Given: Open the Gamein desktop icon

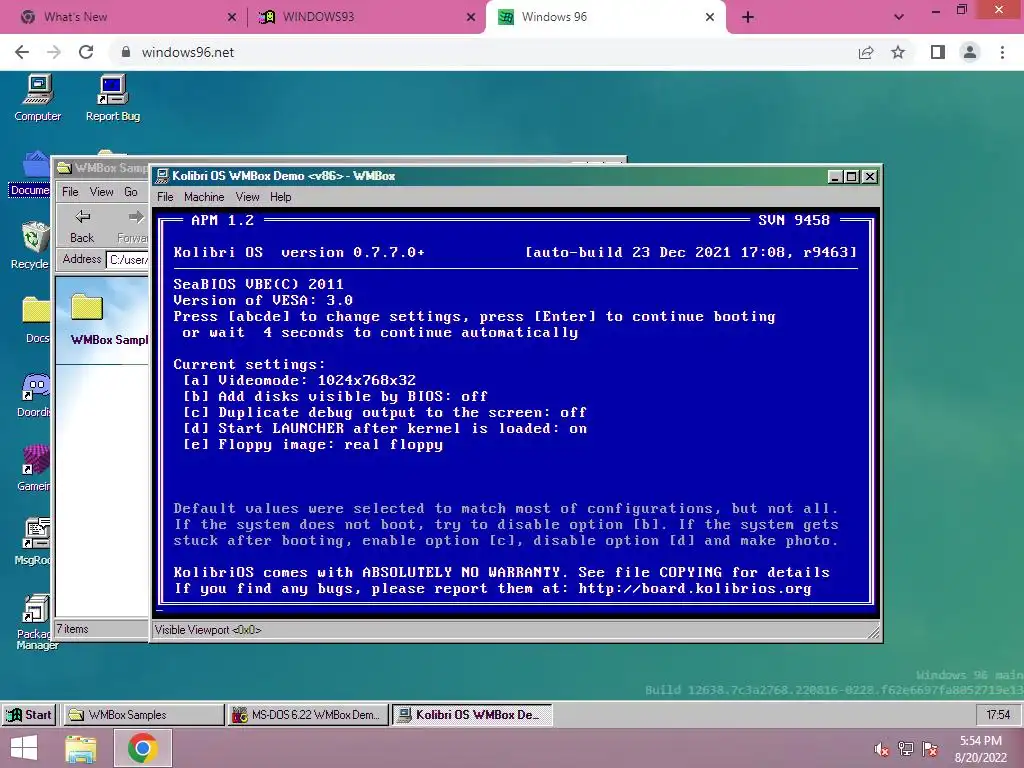Looking at the screenshot, I should [34, 468].
